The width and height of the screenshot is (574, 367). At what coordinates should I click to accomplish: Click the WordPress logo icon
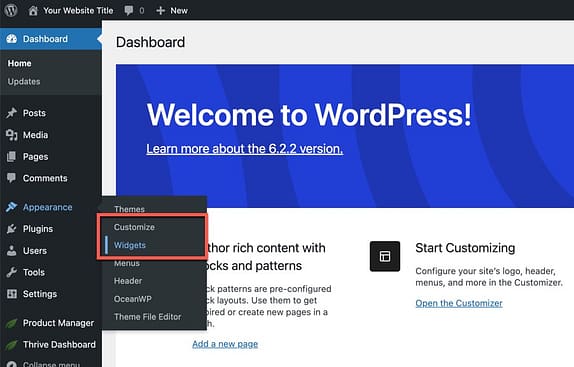[11, 10]
